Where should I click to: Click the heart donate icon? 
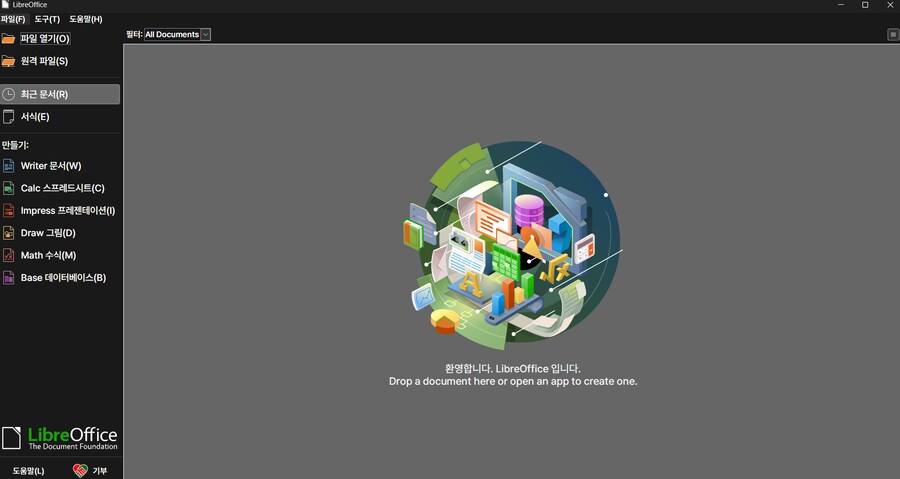[x=80, y=470]
